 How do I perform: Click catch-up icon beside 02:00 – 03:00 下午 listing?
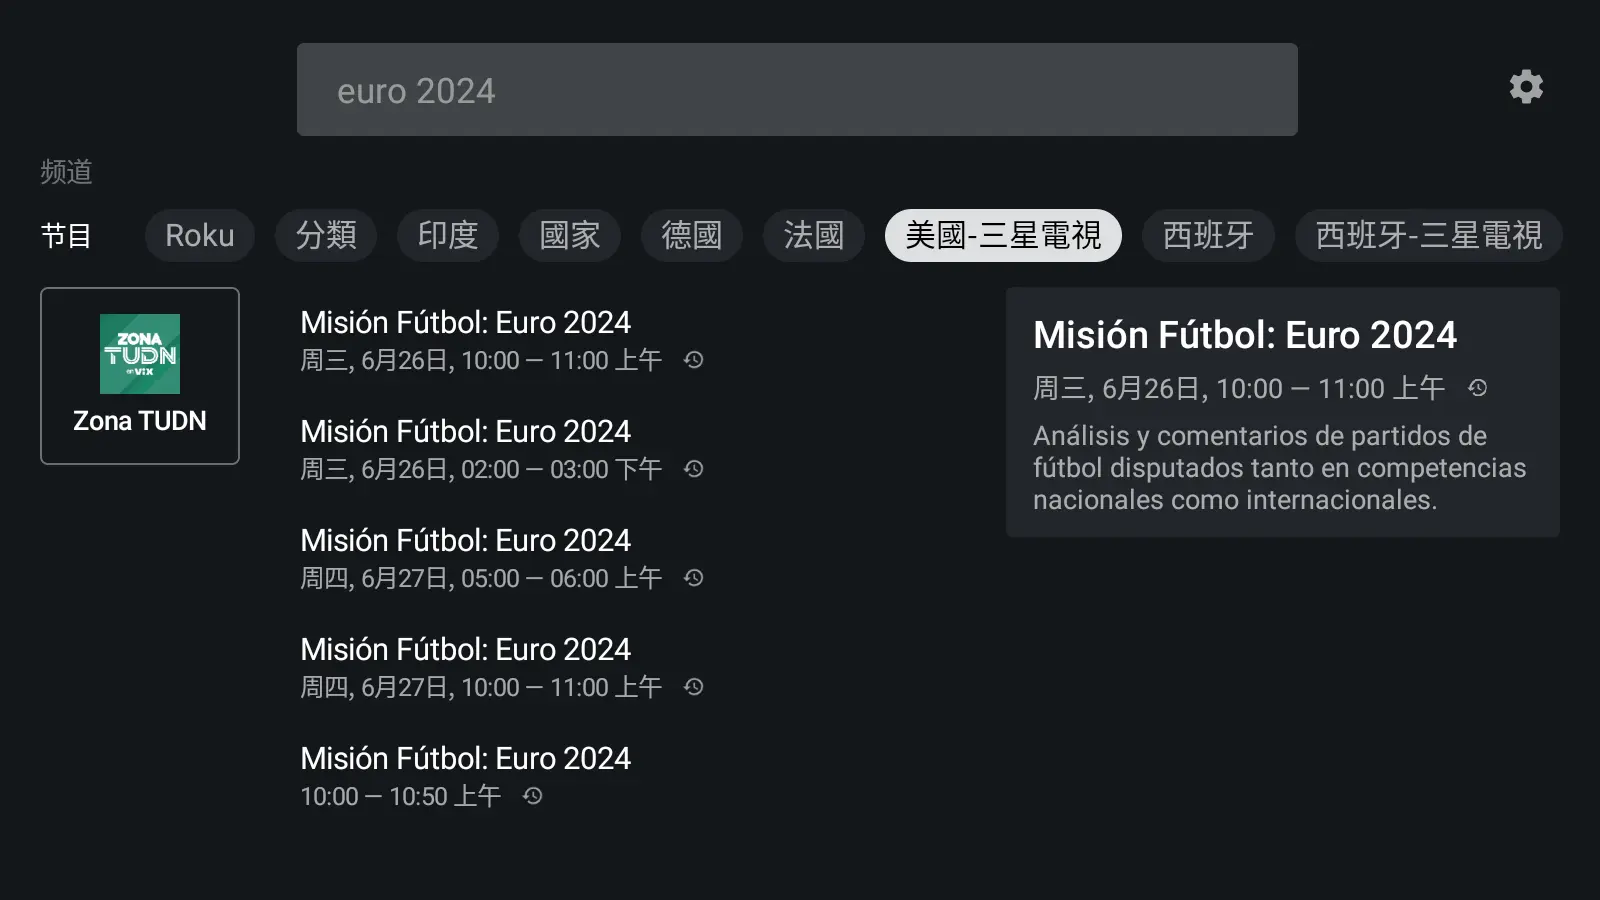click(694, 469)
